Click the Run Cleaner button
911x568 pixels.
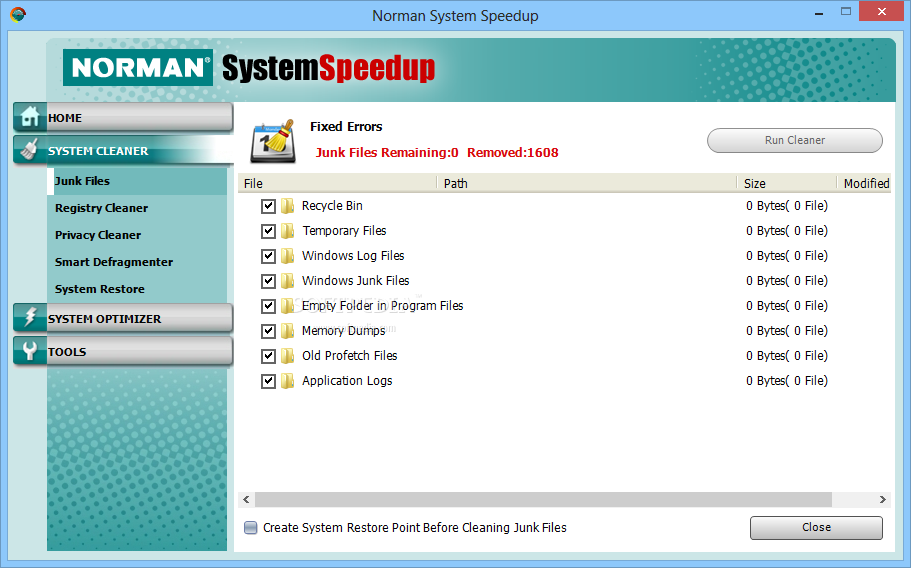pos(794,140)
